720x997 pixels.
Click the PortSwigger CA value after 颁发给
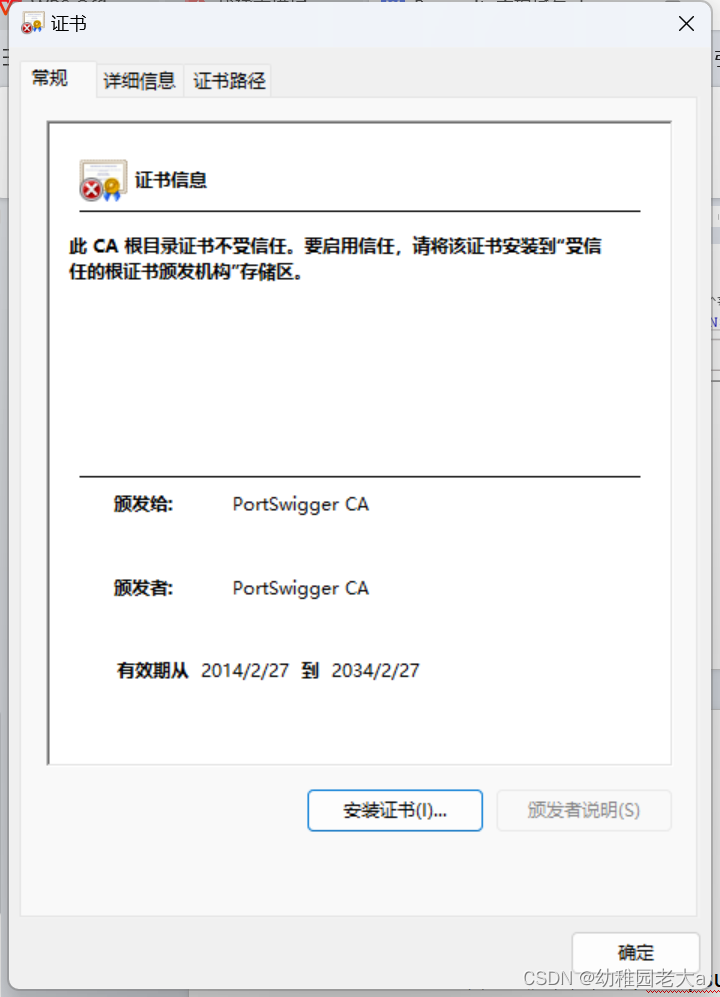click(300, 504)
